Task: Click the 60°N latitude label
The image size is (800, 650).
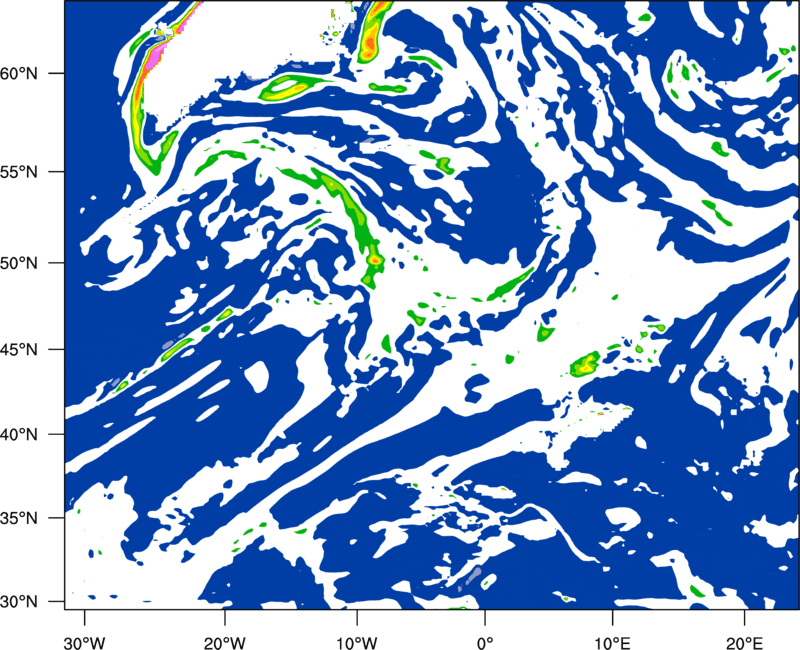Action: pos(19,73)
